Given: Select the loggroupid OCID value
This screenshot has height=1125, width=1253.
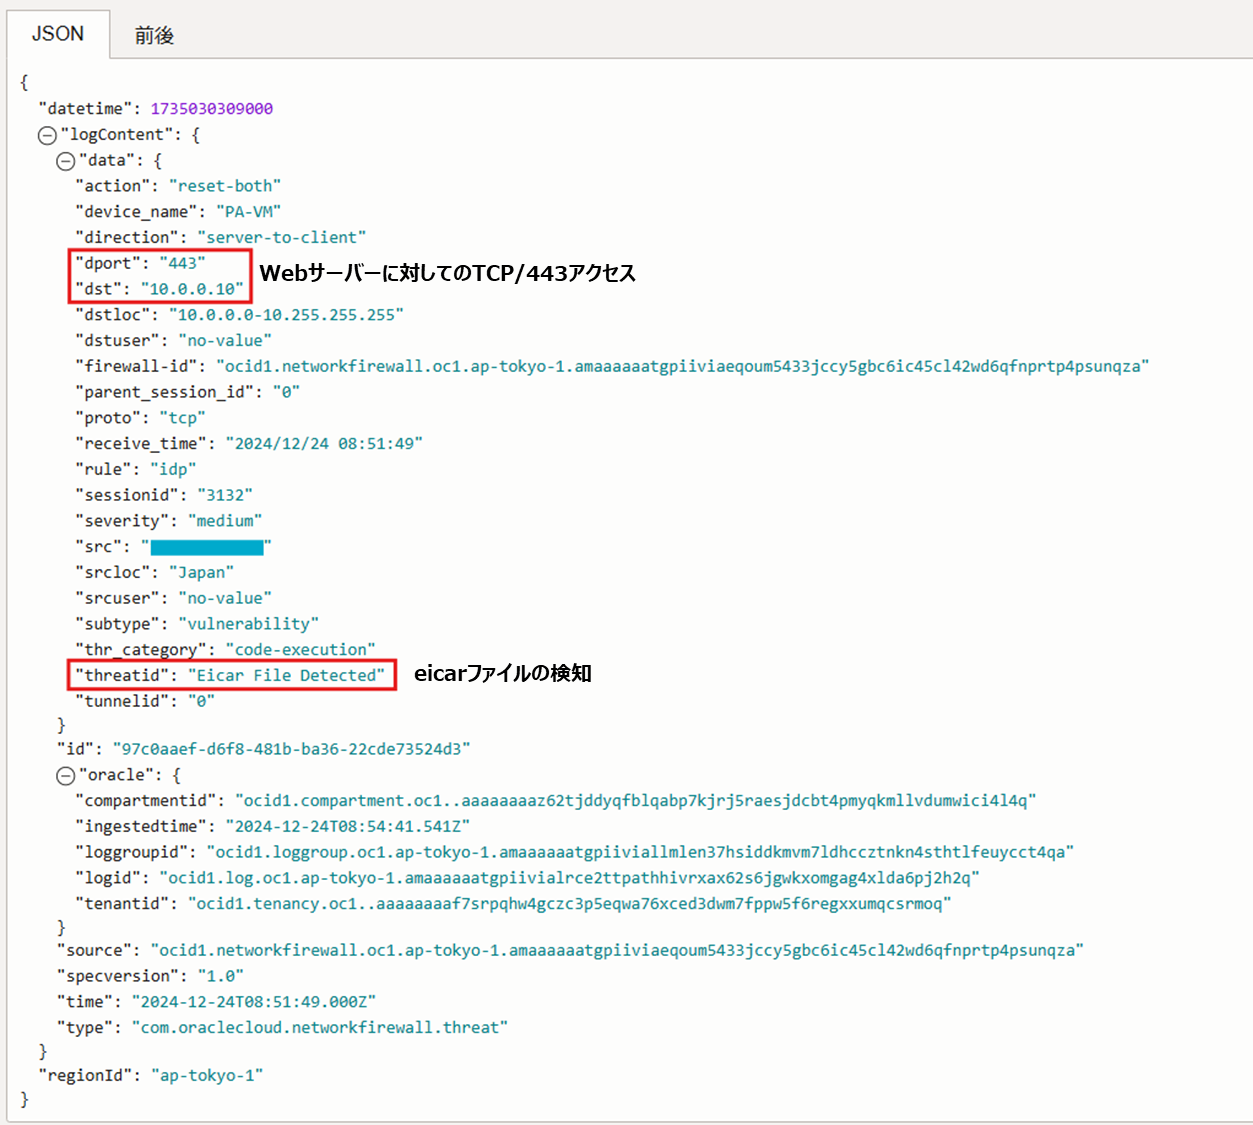Looking at the screenshot, I should pyautogui.click(x=640, y=852).
